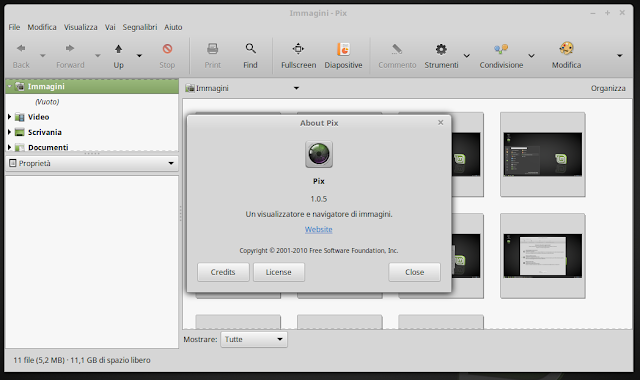Click the Stop loading icon

coord(167,49)
